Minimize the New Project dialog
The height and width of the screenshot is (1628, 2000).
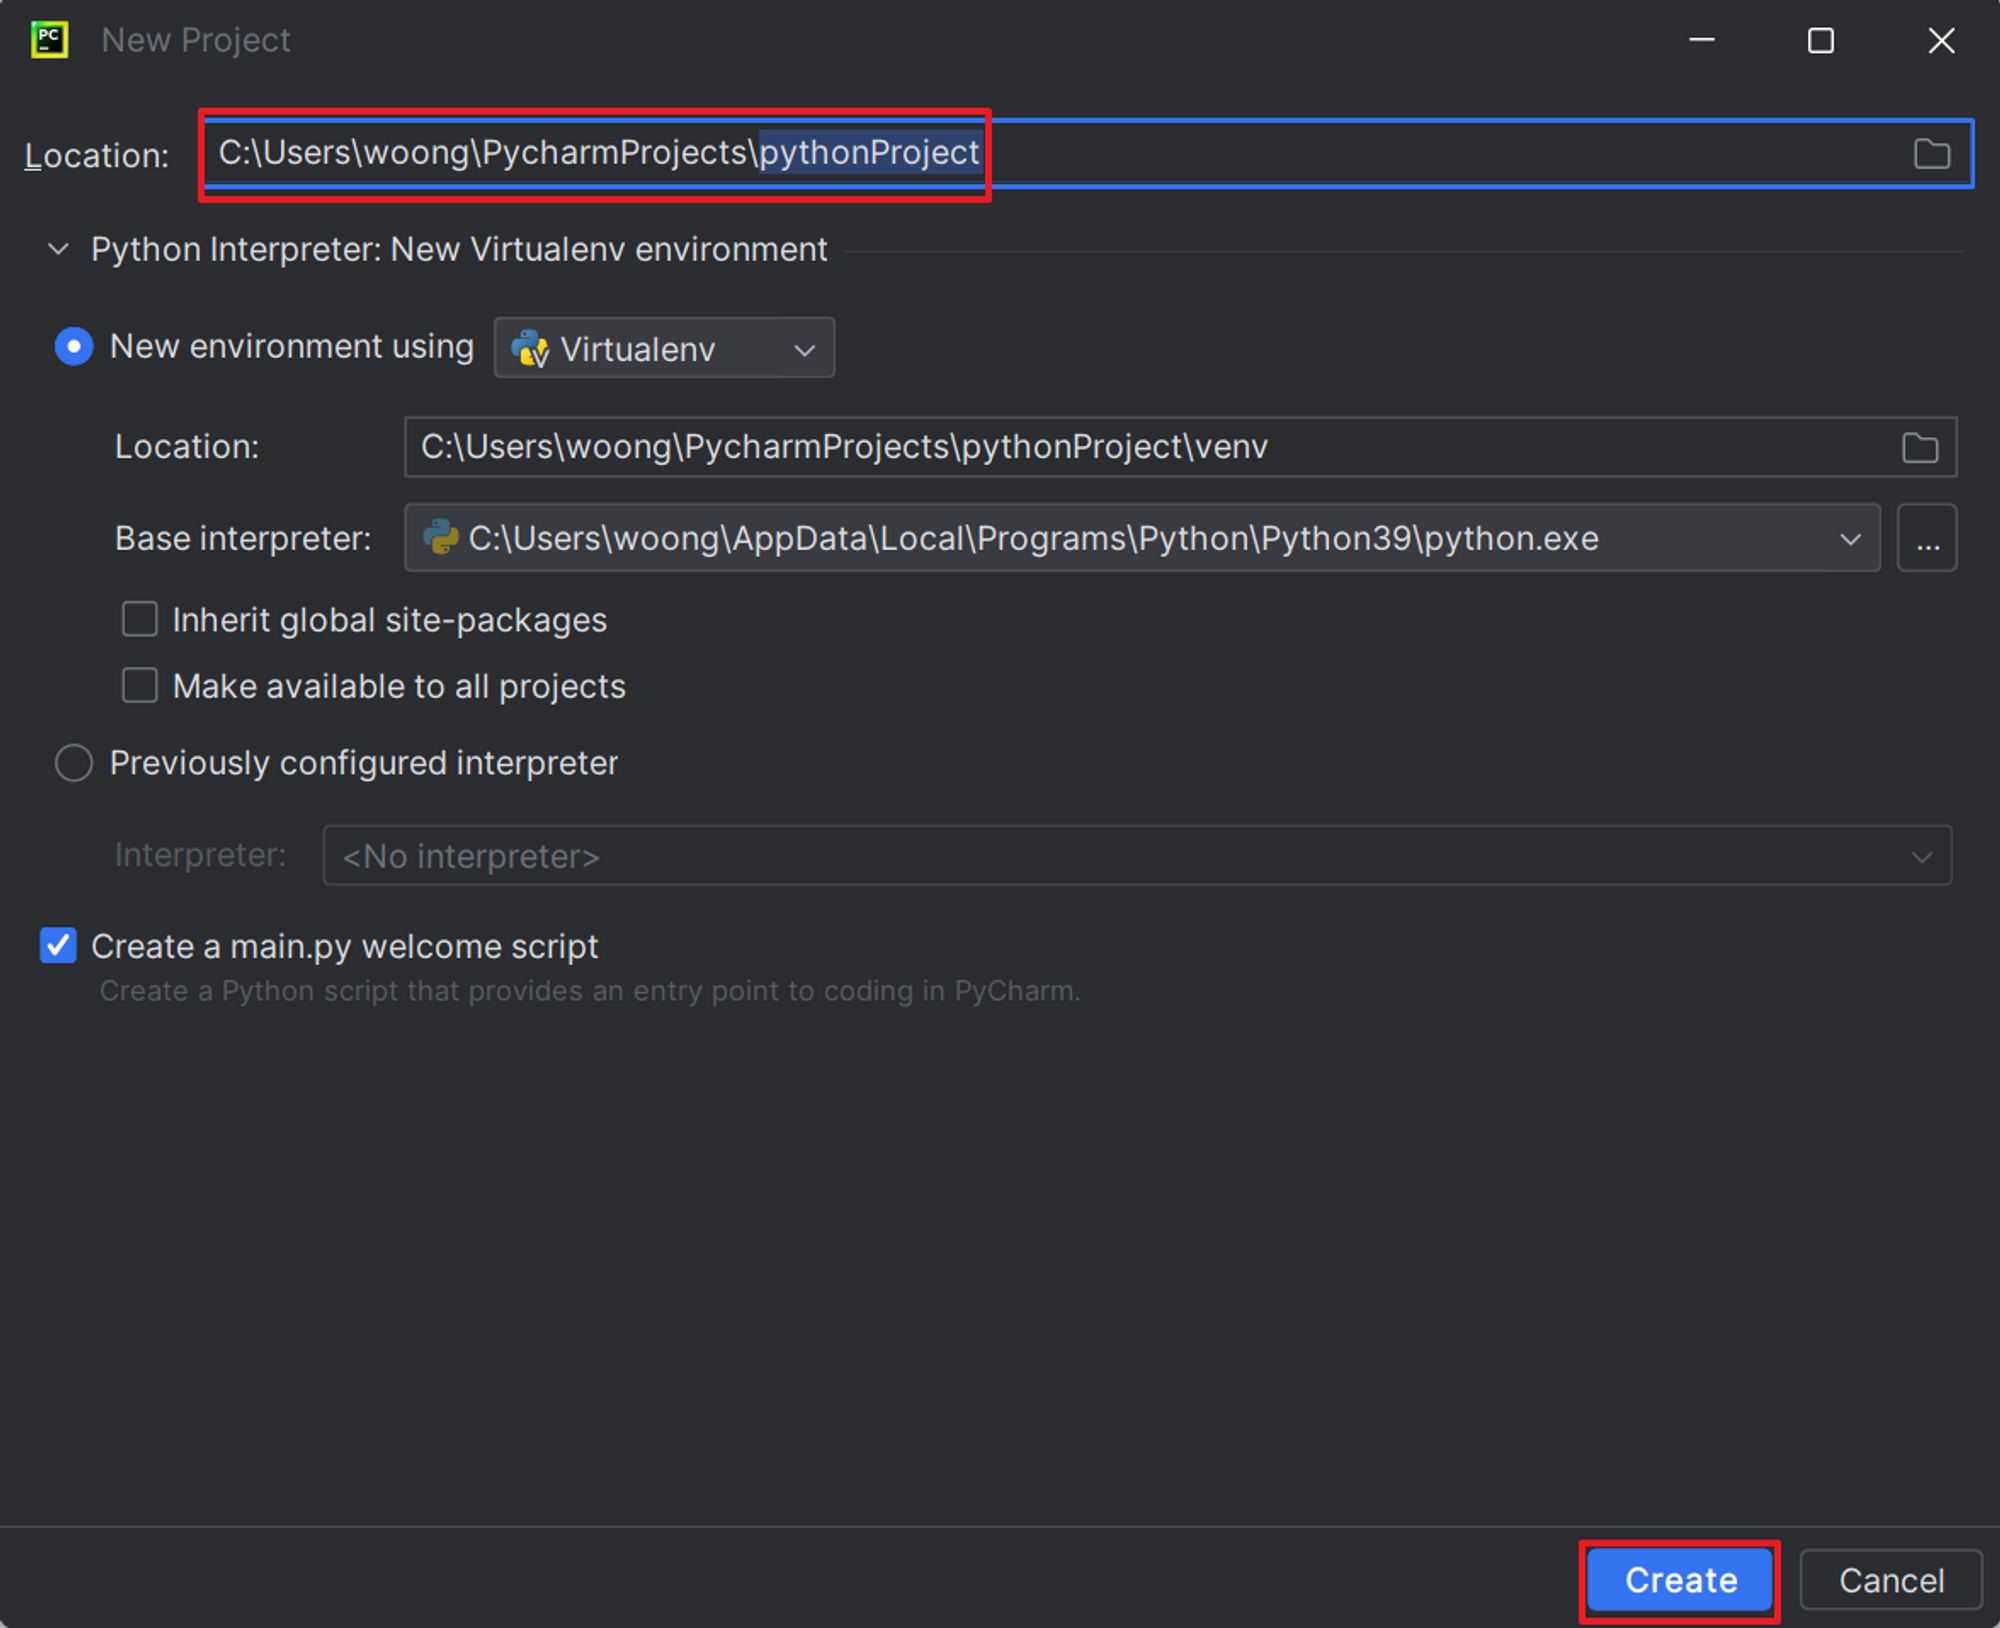tap(1702, 41)
